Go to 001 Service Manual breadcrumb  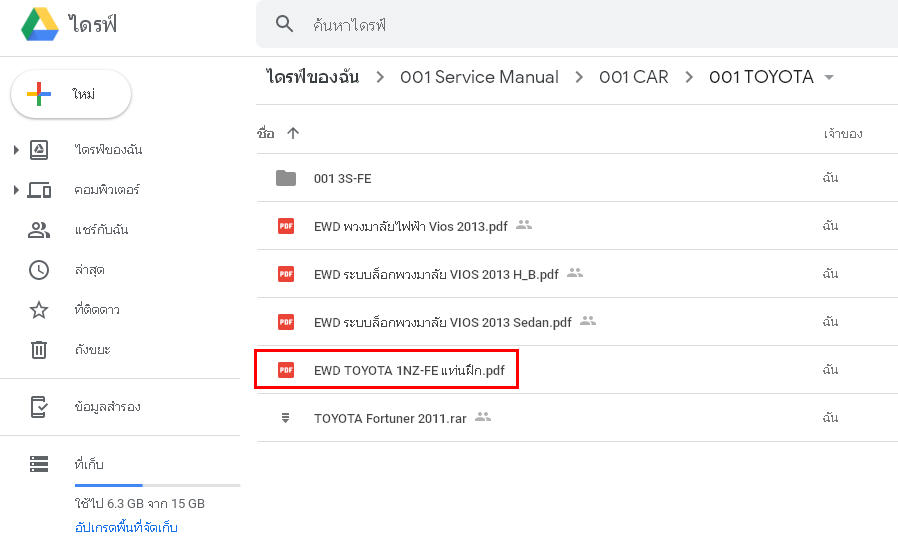479,77
